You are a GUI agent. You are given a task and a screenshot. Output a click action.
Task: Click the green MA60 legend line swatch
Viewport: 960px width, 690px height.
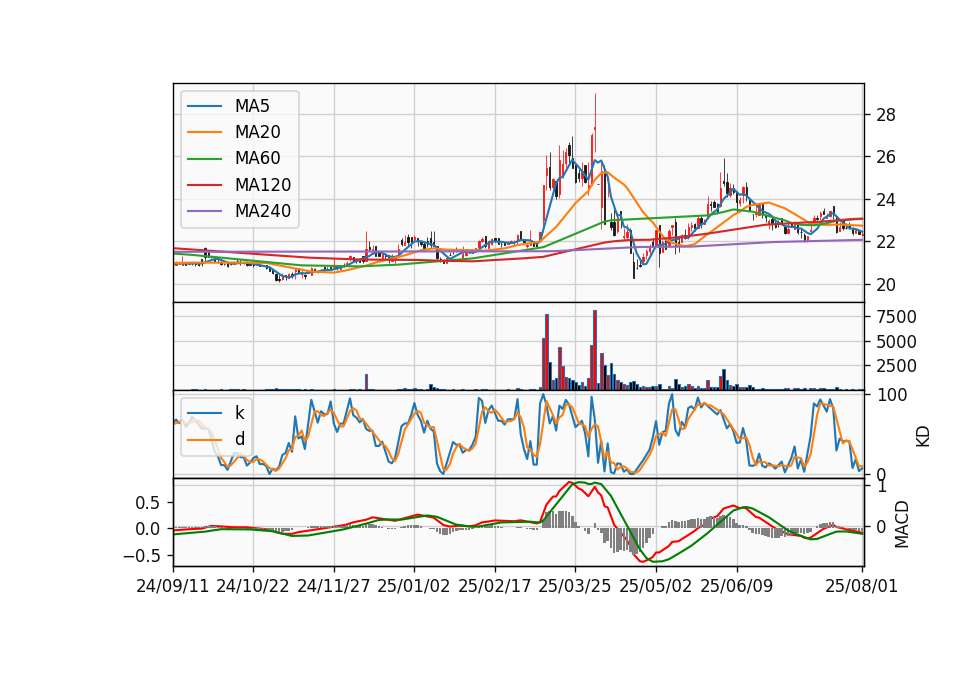(204, 159)
